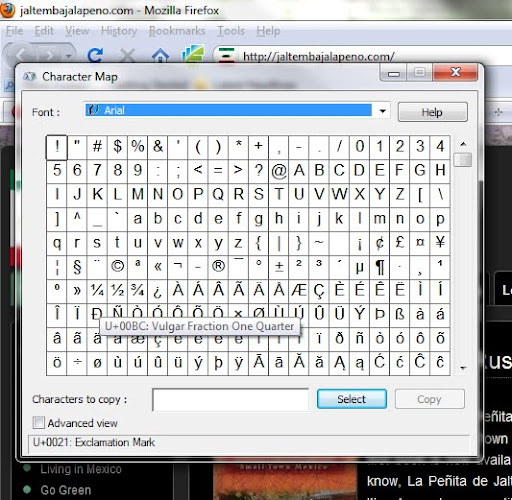Screen dimensions: 512x500
Task: Open Firefox Bookmarks menu
Action: click(177, 31)
